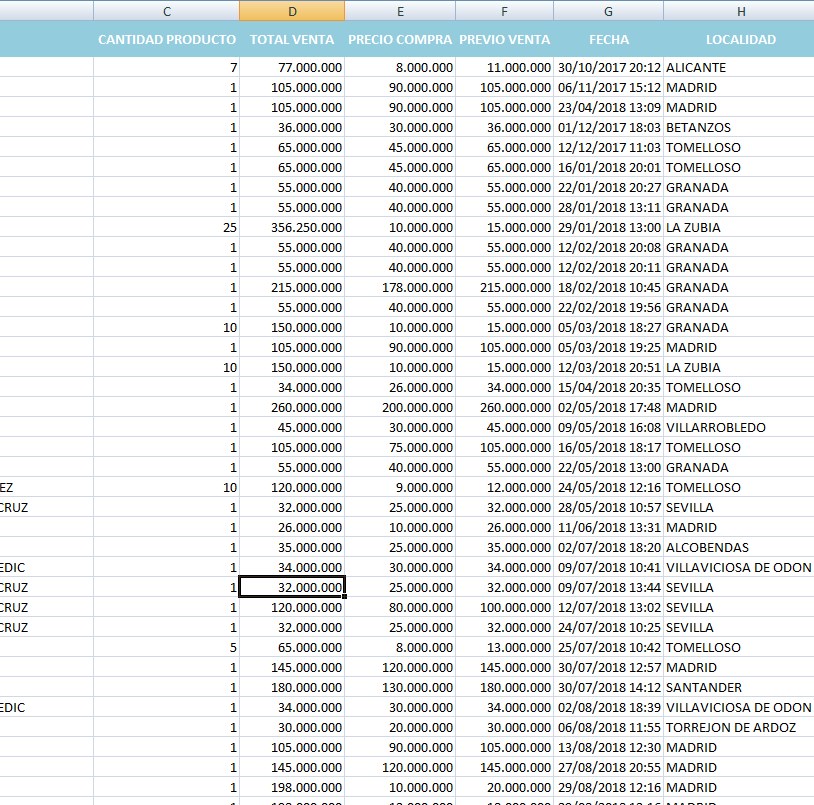Select the date cell 30/10/2017 20:12
Screen dimensions: 814x805
(608, 67)
